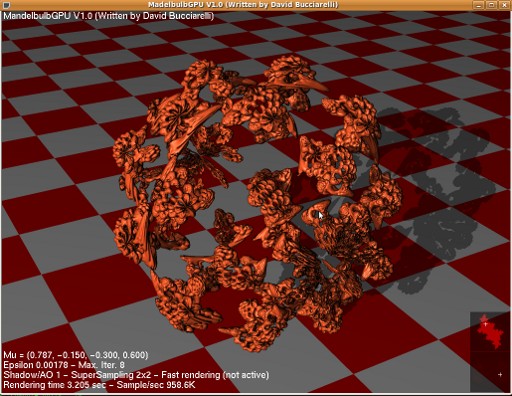Click the Sample/sec 958.6K readout
Screen dimensions: 512x396
pyautogui.click(x=156, y=385)
